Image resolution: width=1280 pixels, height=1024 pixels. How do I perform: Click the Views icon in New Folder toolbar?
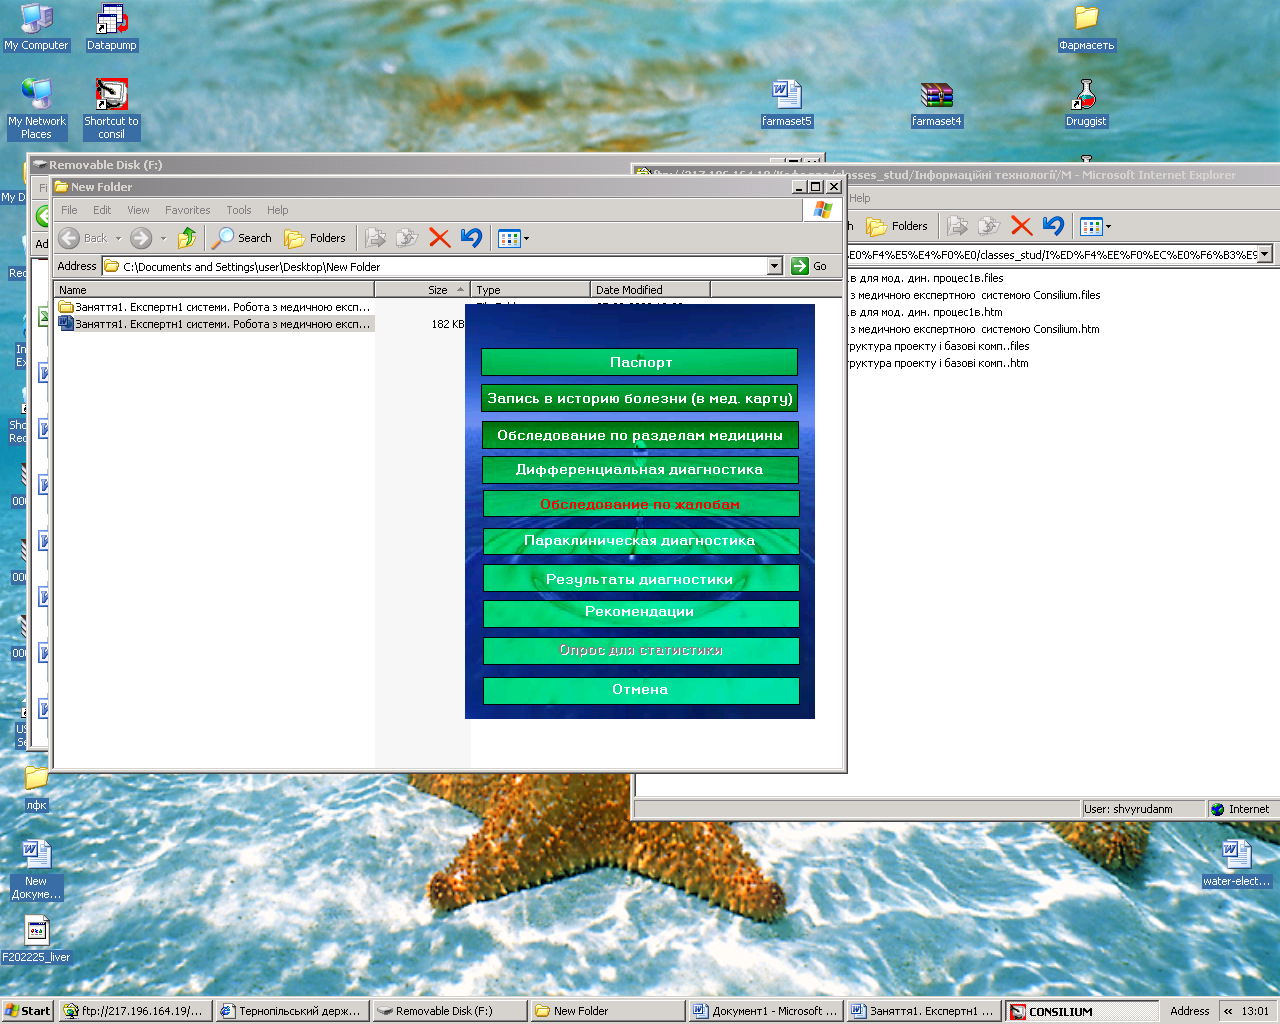pyautogui.click(x=509, y=238)
